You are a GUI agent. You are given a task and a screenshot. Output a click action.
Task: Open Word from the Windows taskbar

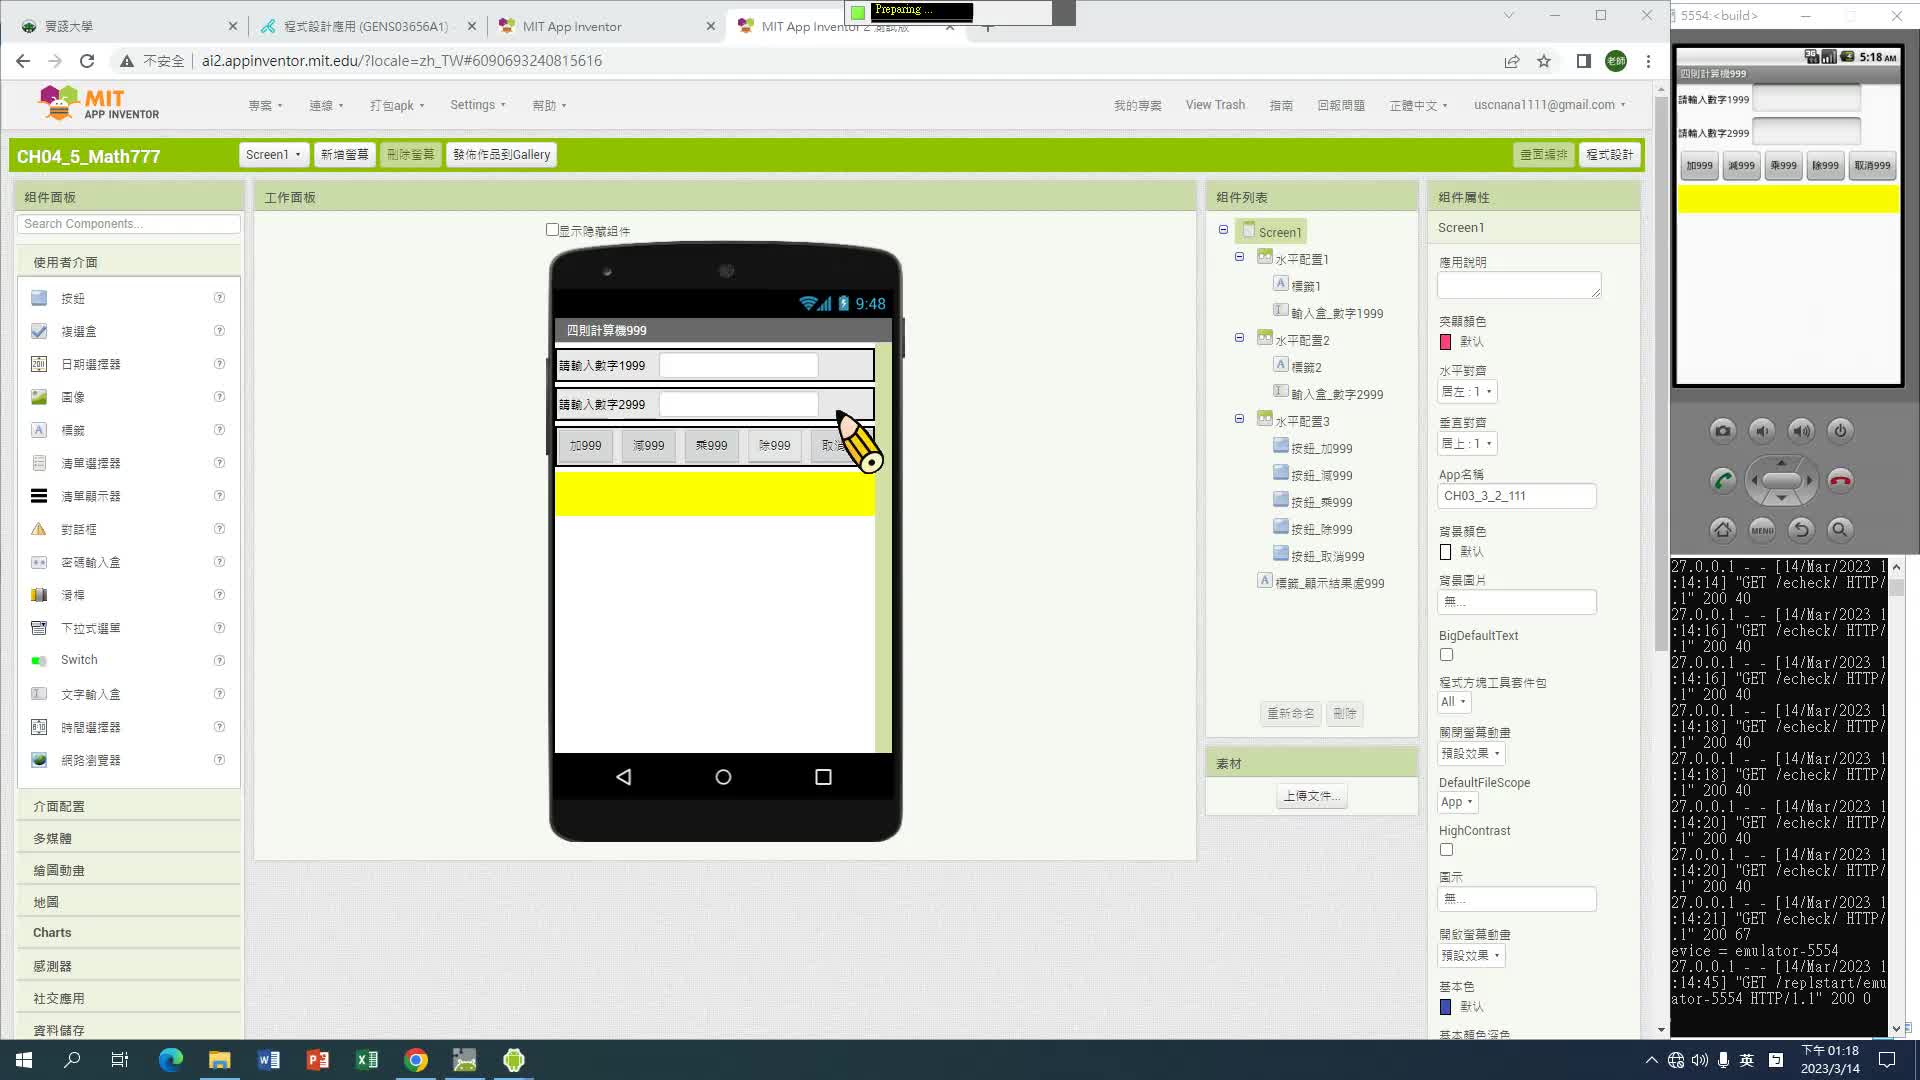pyautogui.click(x=269, y=1060)
